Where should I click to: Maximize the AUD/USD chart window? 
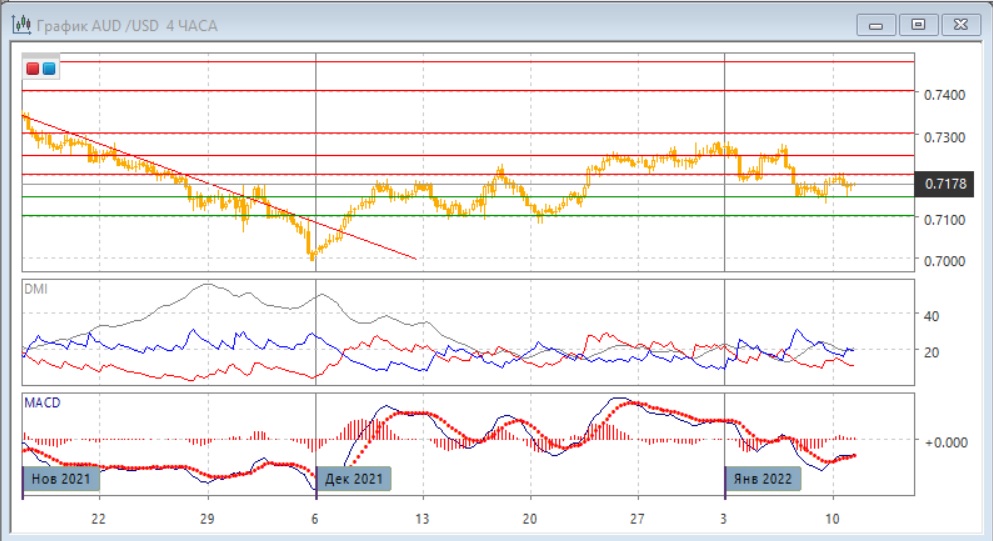tap(918, 25)
